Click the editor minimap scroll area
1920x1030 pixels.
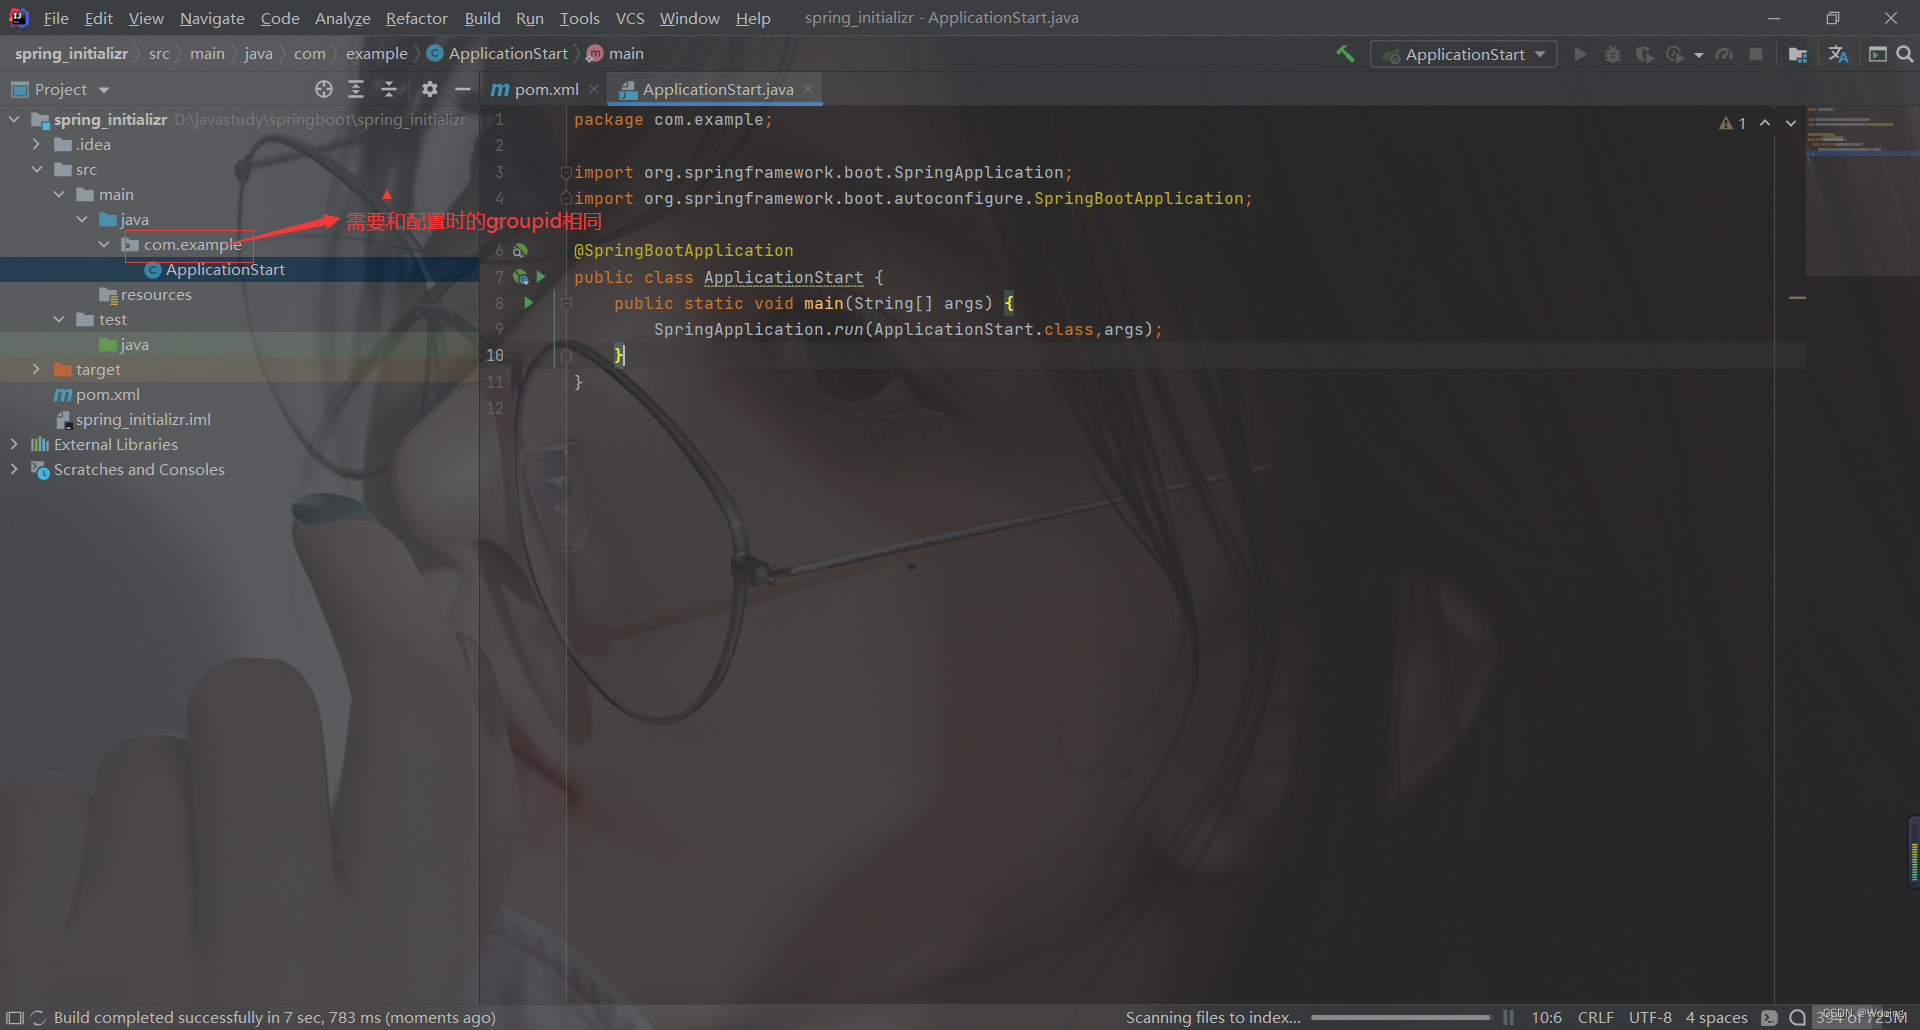tap(1862, 190)
